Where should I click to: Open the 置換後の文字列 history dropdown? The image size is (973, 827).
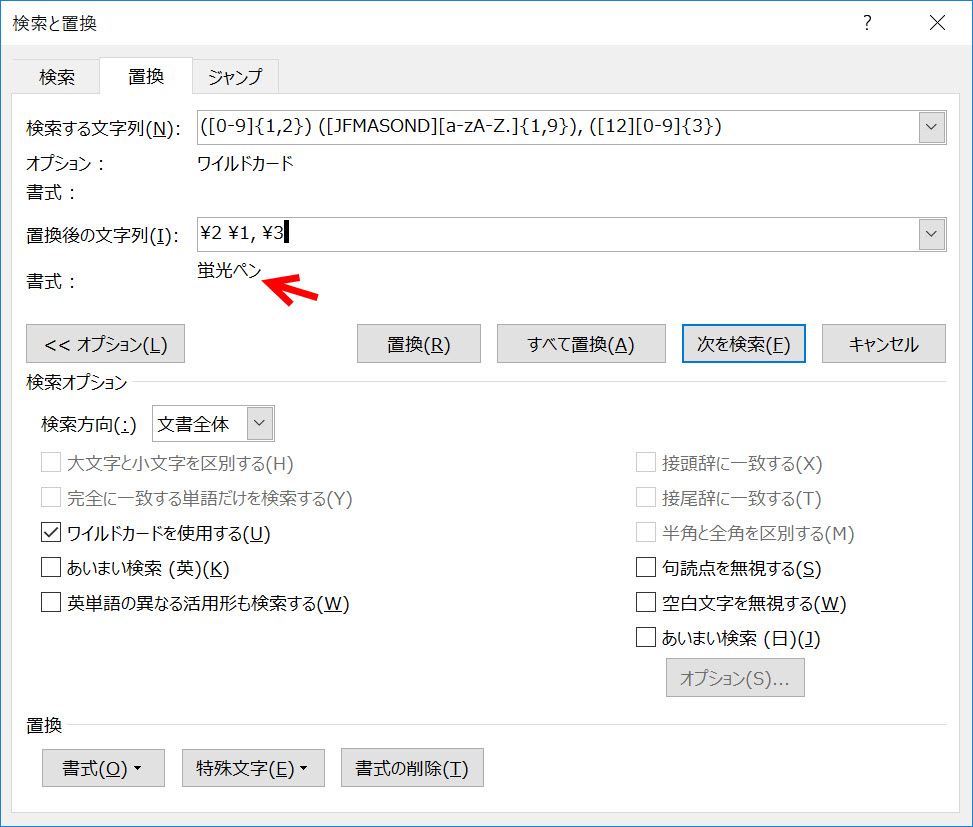[931, 234]
